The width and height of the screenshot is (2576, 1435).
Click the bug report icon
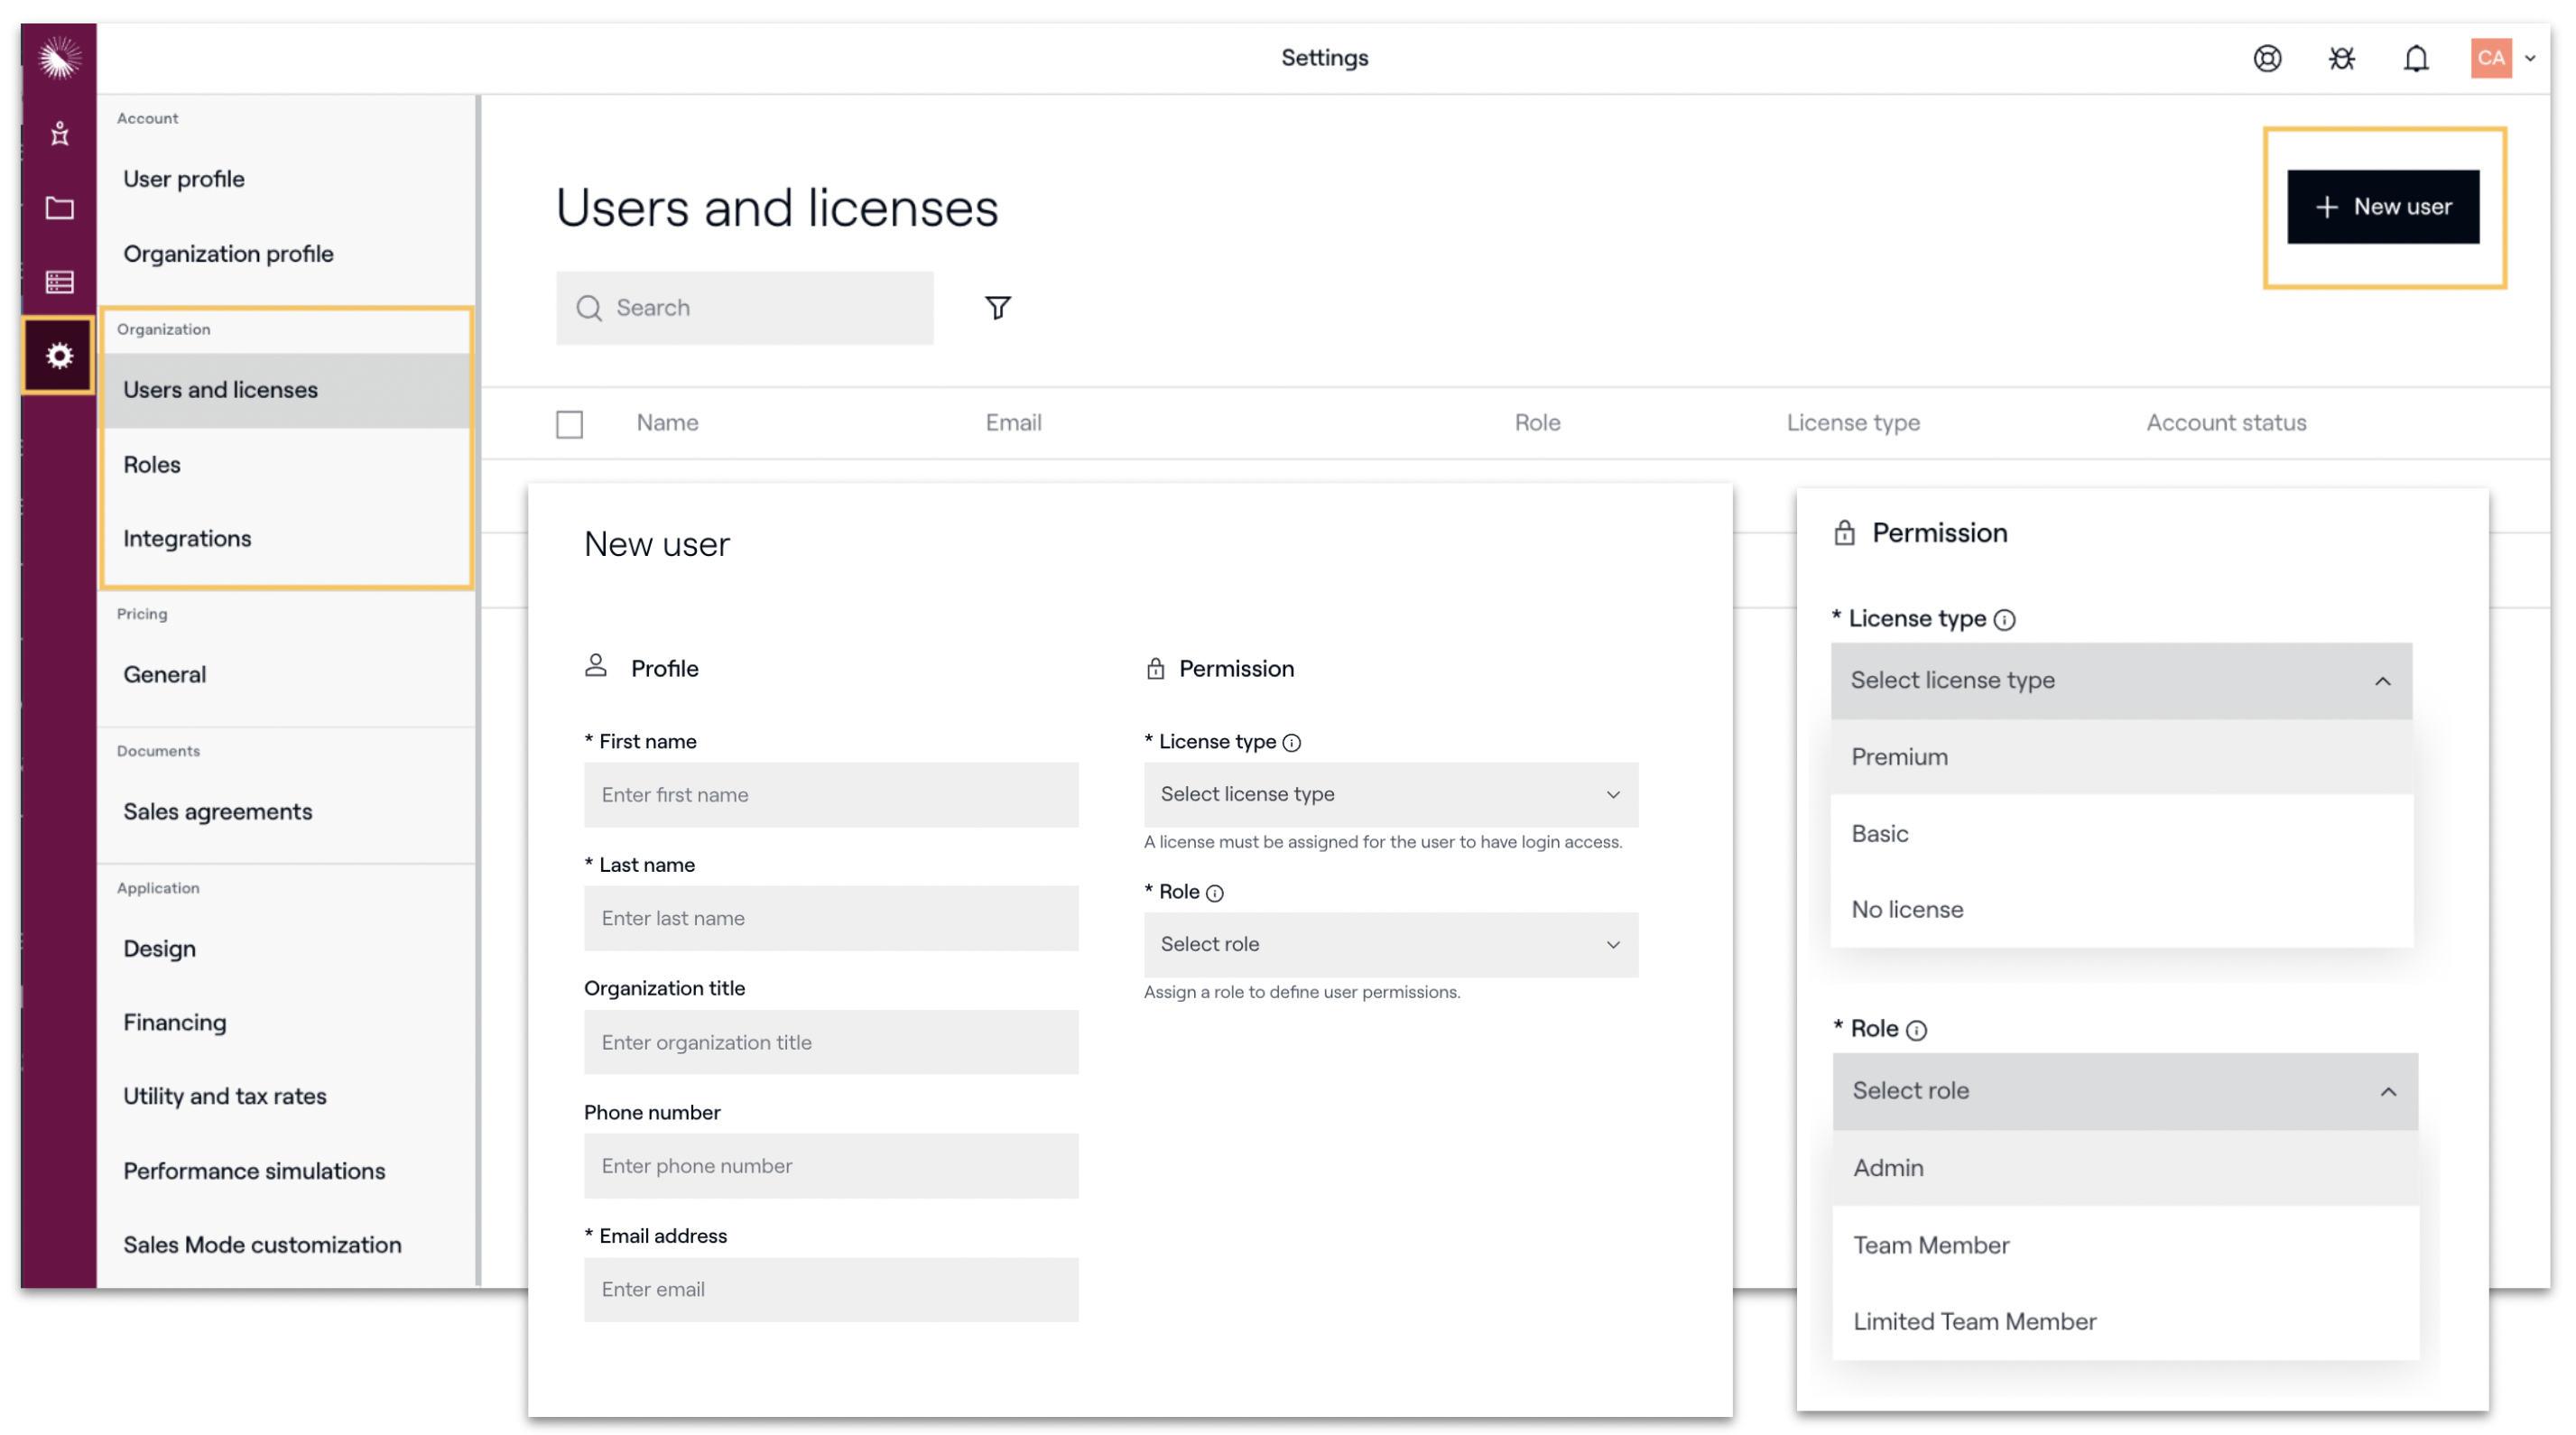click(x=2341, y=58)
